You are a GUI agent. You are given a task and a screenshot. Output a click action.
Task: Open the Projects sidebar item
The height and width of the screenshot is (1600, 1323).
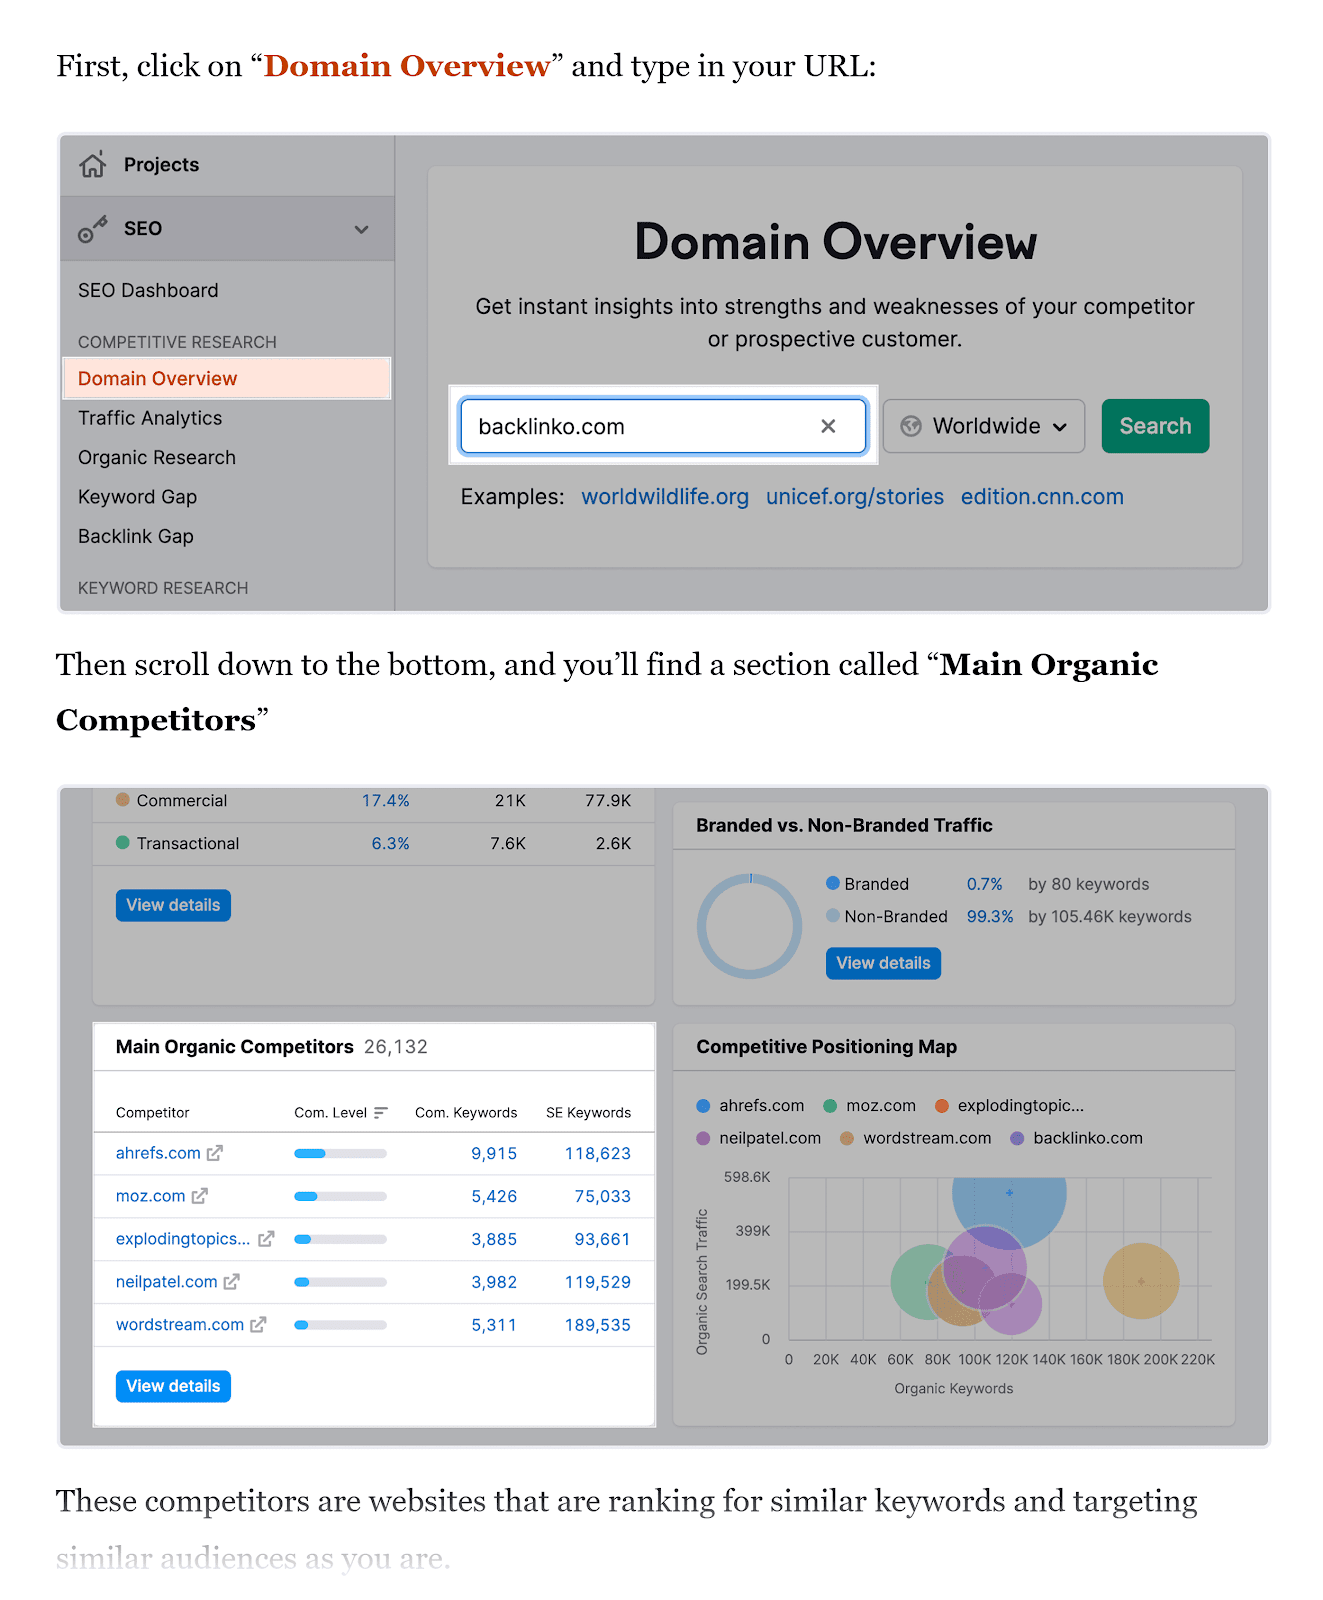[161, 165]
